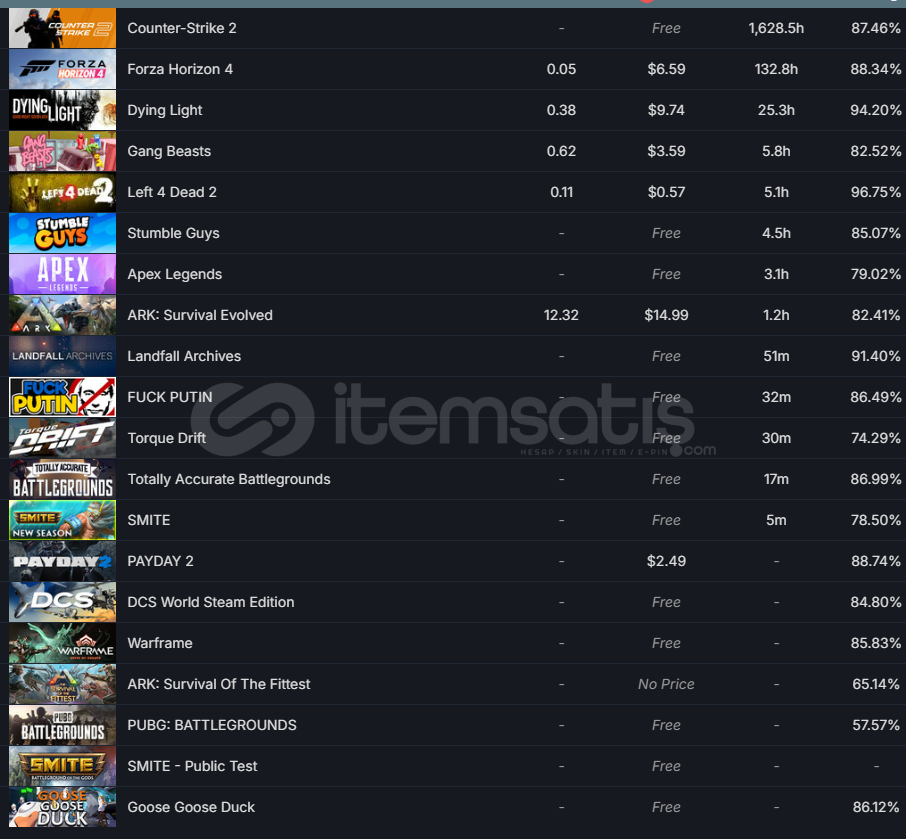Open the Stumble Guys cover thumbnail
The width and height of the screenshot is (906, 839).
[x=62, y=233]
